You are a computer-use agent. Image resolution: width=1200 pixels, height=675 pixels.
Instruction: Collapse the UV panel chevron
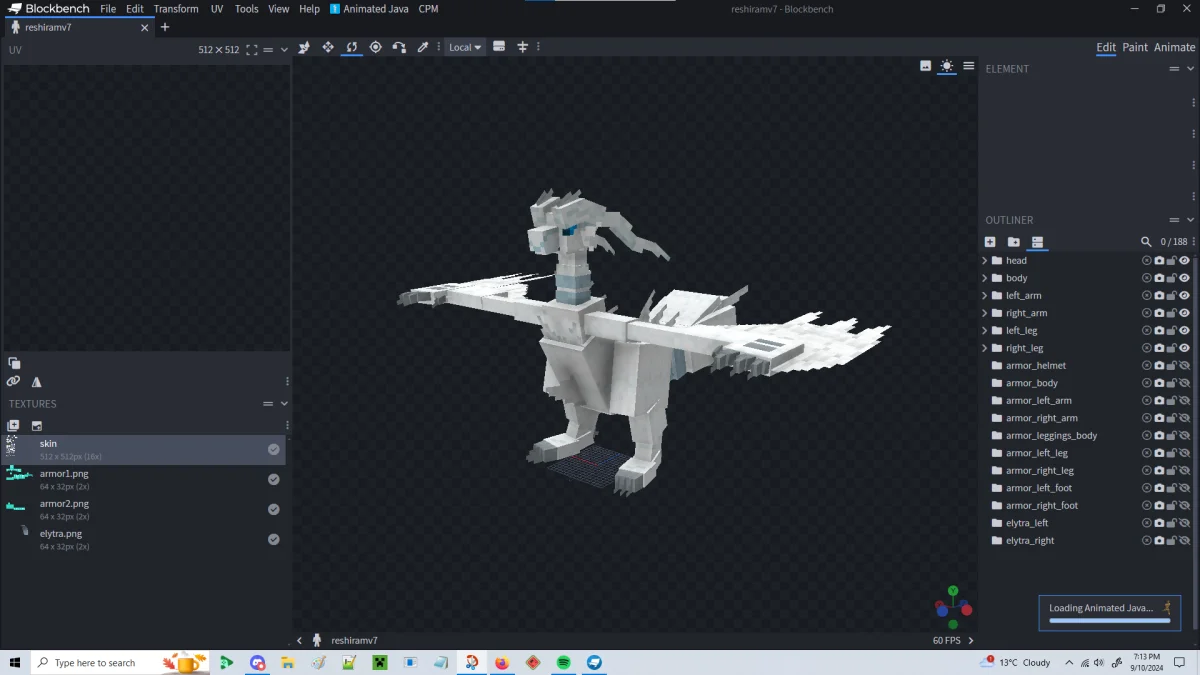(284, 49)
